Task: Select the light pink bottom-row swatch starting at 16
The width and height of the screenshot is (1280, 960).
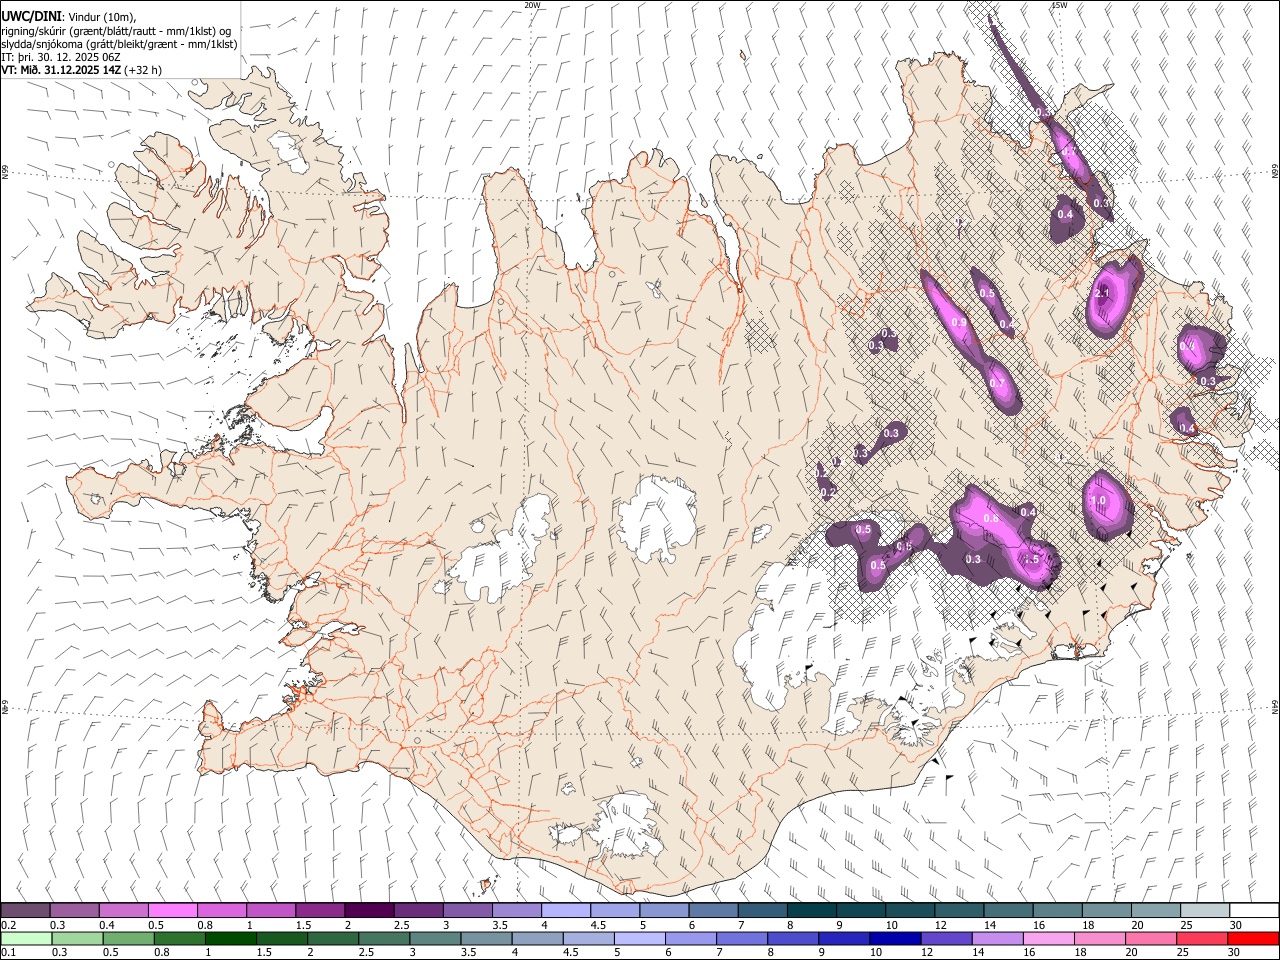Action: (1047, 938)
